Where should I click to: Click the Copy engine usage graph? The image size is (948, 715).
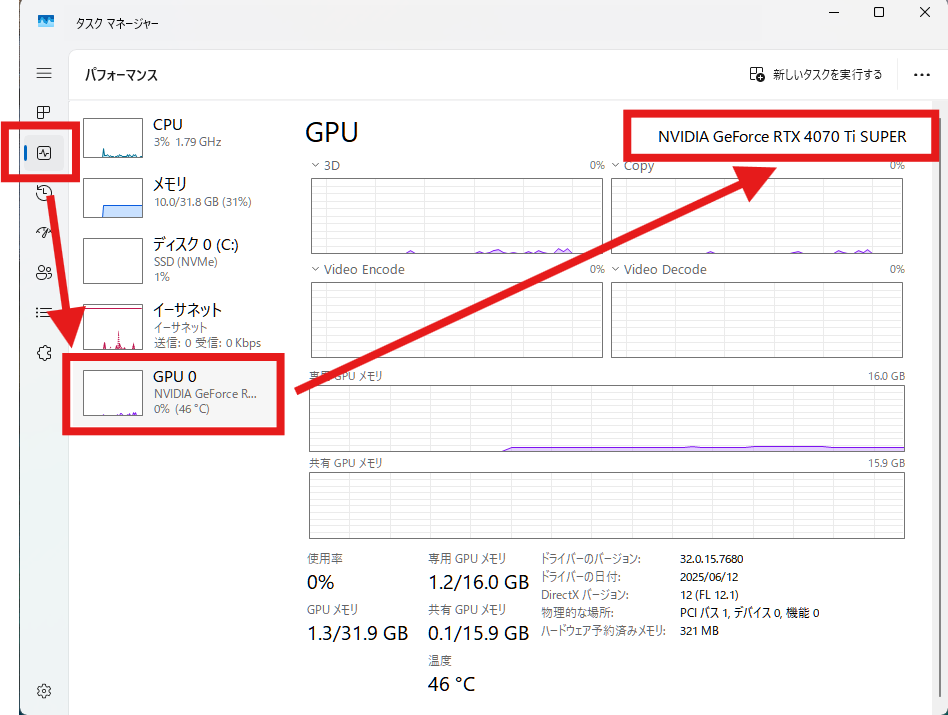[757, 216]
